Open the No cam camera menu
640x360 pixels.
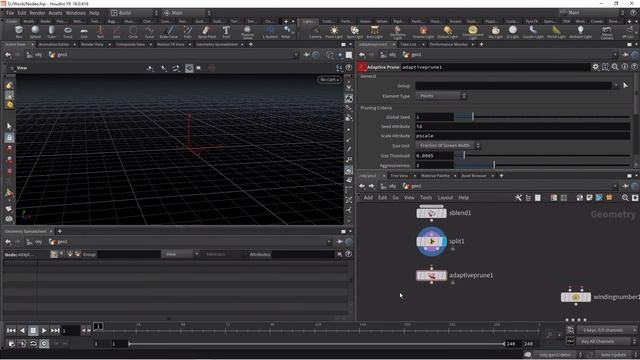[330, 80]
